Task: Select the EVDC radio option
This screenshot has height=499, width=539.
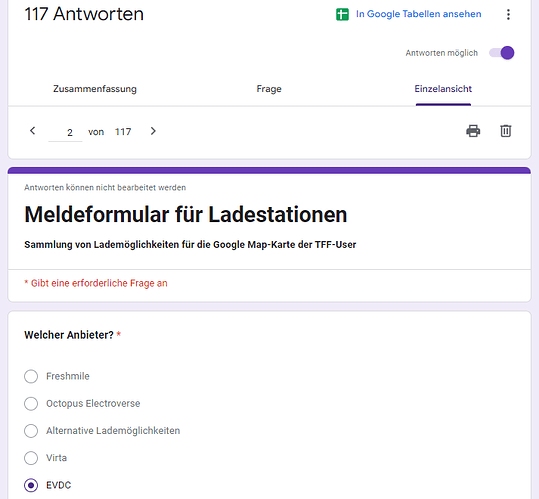Action: 31,485
